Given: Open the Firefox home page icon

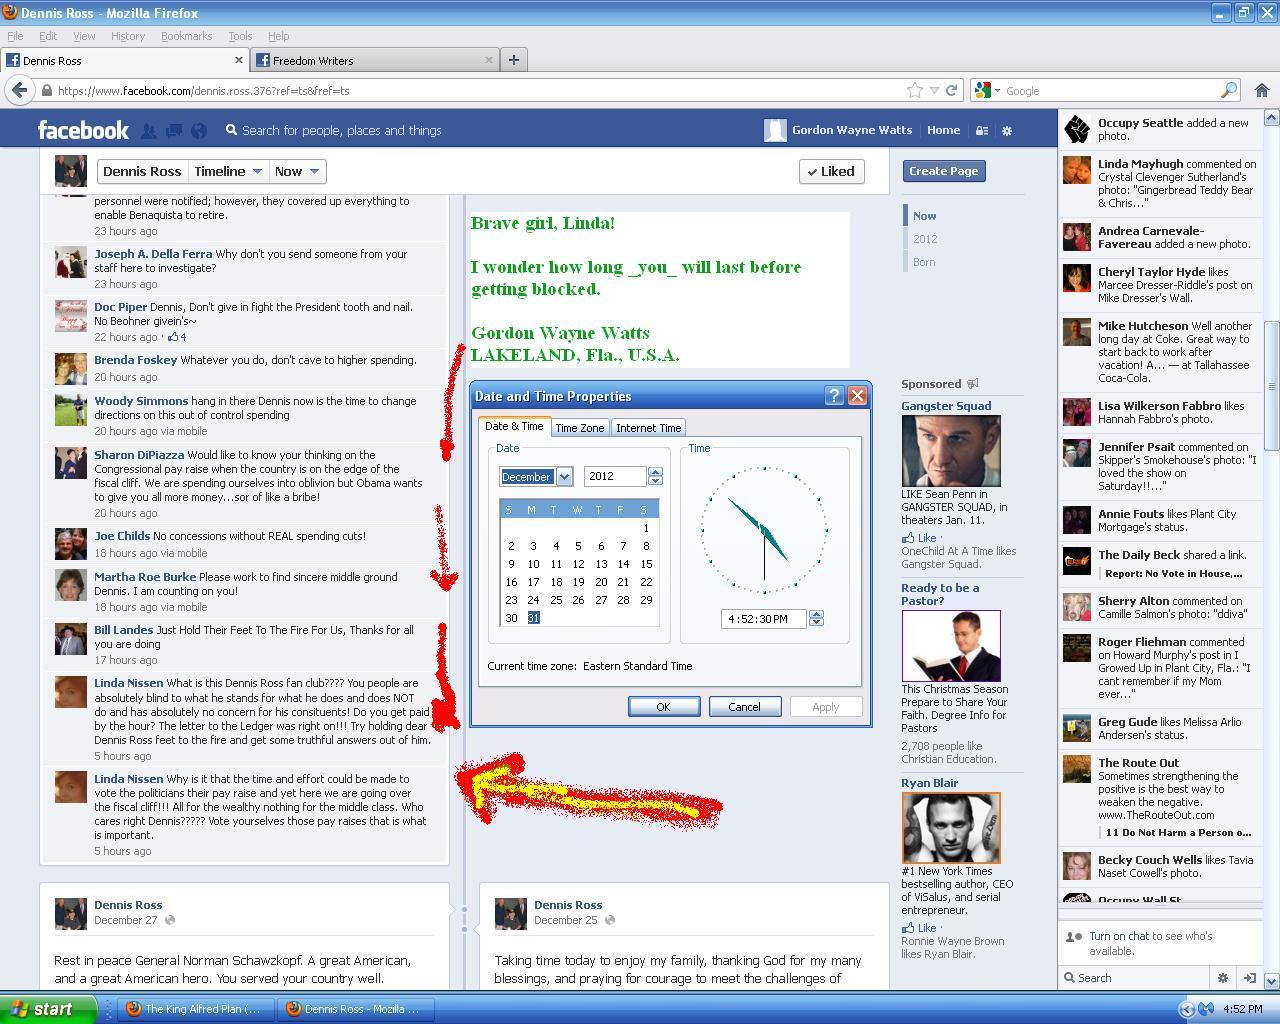Looking at the screenshot, I should 1261,90.
